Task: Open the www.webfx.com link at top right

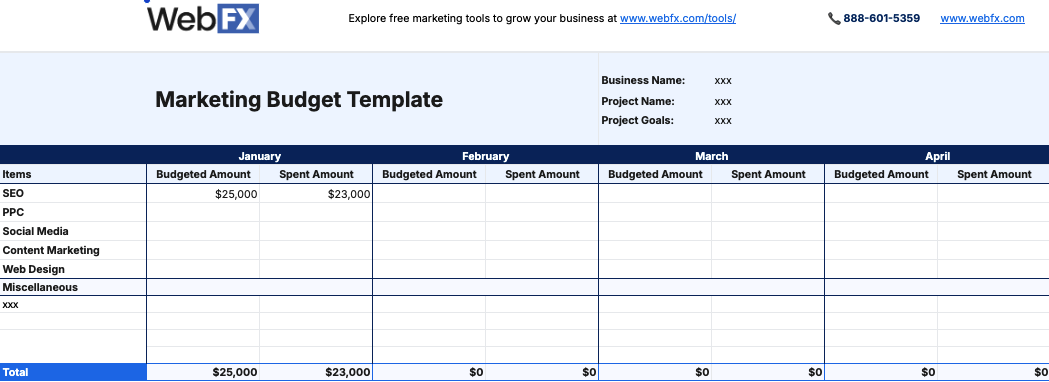Action: [x=982, y=19]
